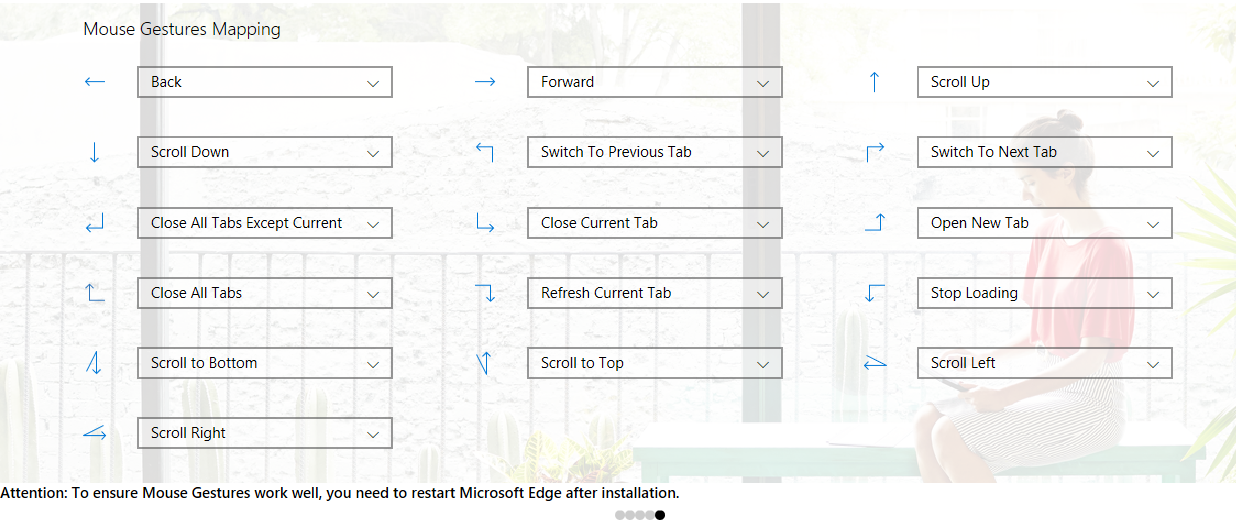Image resolution: width=1236 pixels, height=528 pixels.
Task: Click gesture icon beside Close All Tabs
Action: click(95, 293)
